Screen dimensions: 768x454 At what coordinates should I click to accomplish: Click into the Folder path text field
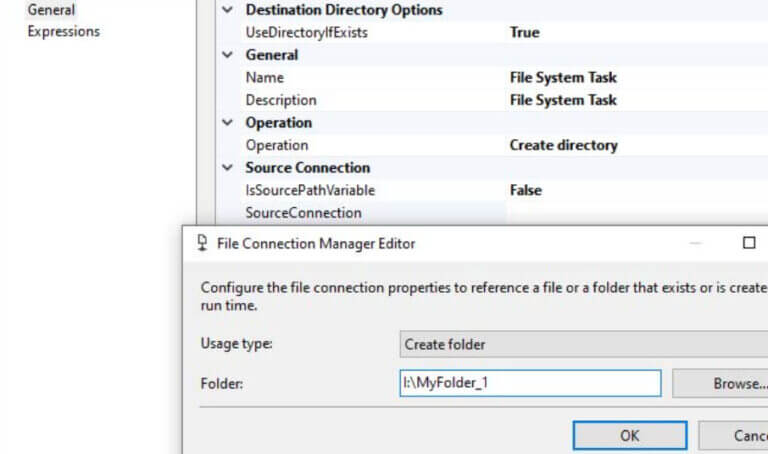(x=530, y=383)
